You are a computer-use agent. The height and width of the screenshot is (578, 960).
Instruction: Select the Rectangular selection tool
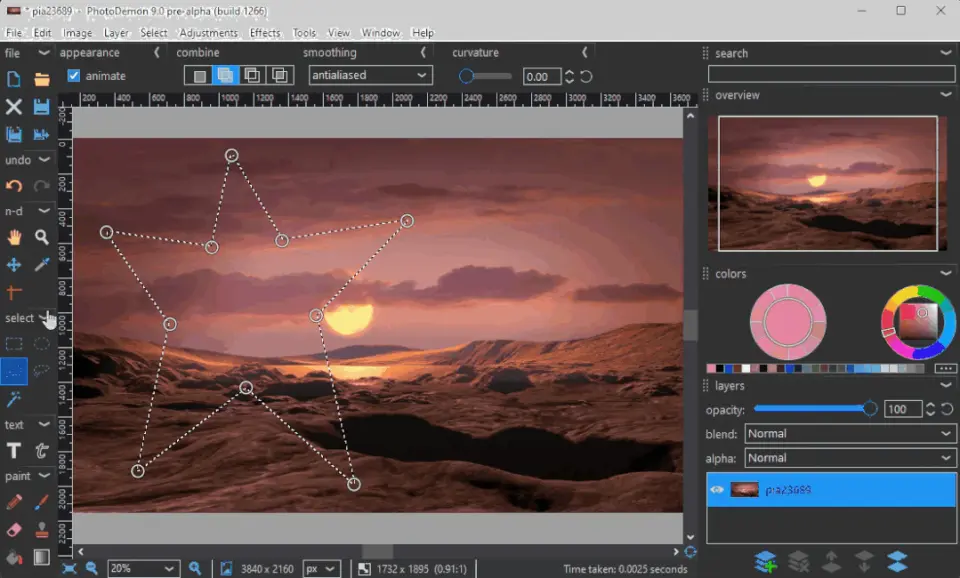click(x=13, y=343)
